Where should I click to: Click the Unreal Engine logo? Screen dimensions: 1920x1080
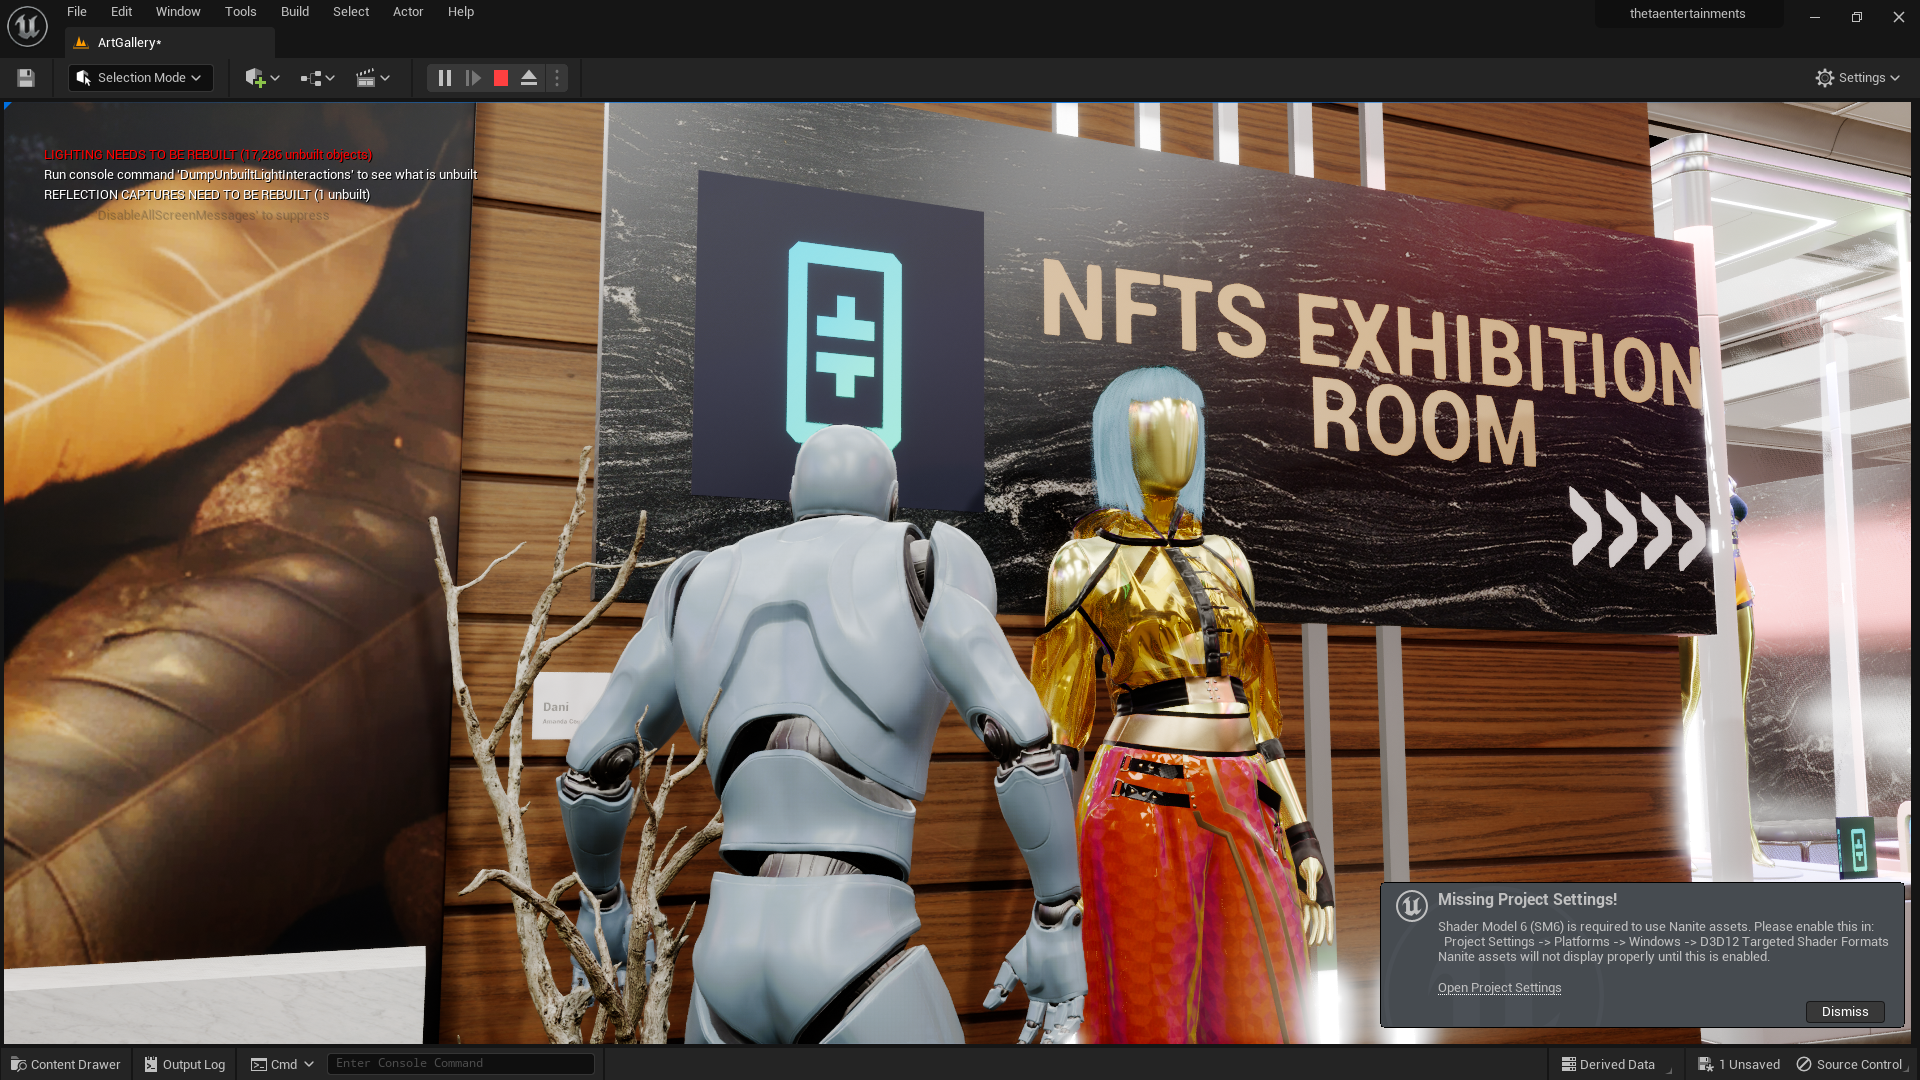pyautogui.click(x=27, y=26)
